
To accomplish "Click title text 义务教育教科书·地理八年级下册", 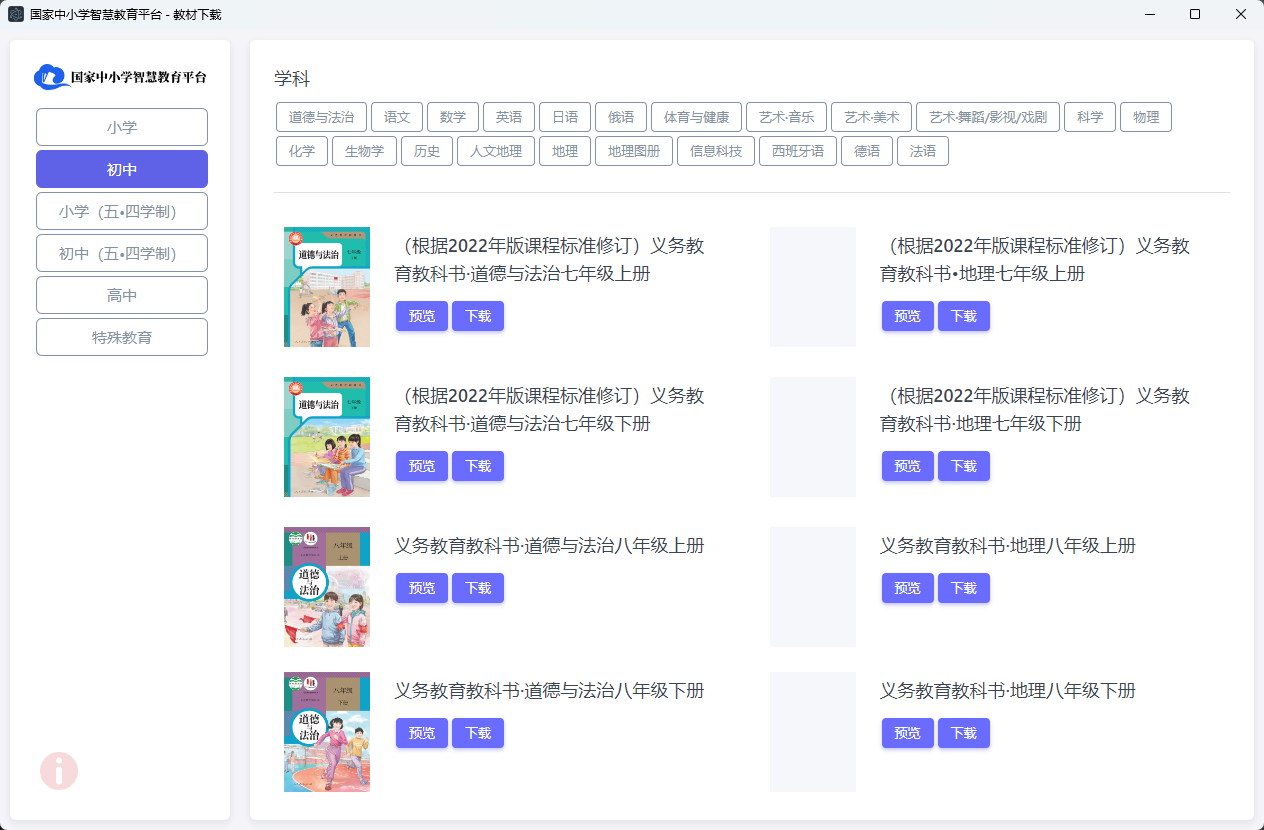I will point(1008,691).
